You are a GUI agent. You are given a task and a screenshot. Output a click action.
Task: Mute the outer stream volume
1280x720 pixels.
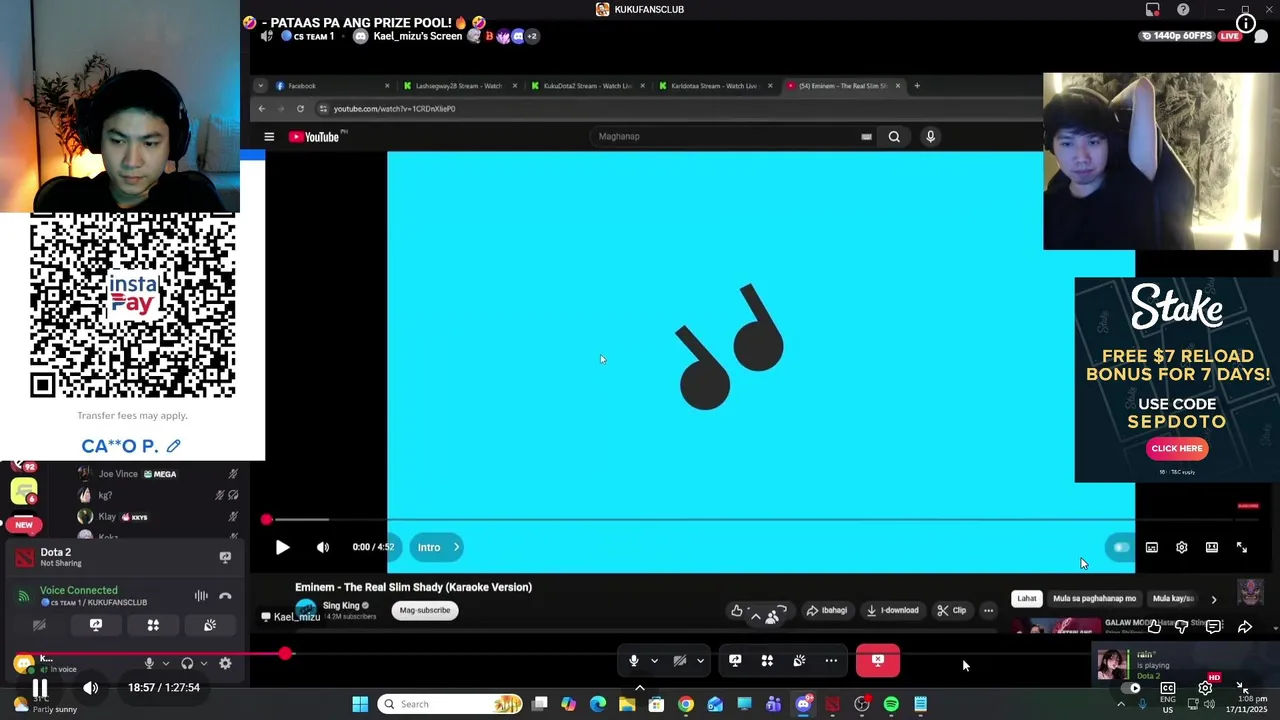pyautogui.click(x=90, y=688)
